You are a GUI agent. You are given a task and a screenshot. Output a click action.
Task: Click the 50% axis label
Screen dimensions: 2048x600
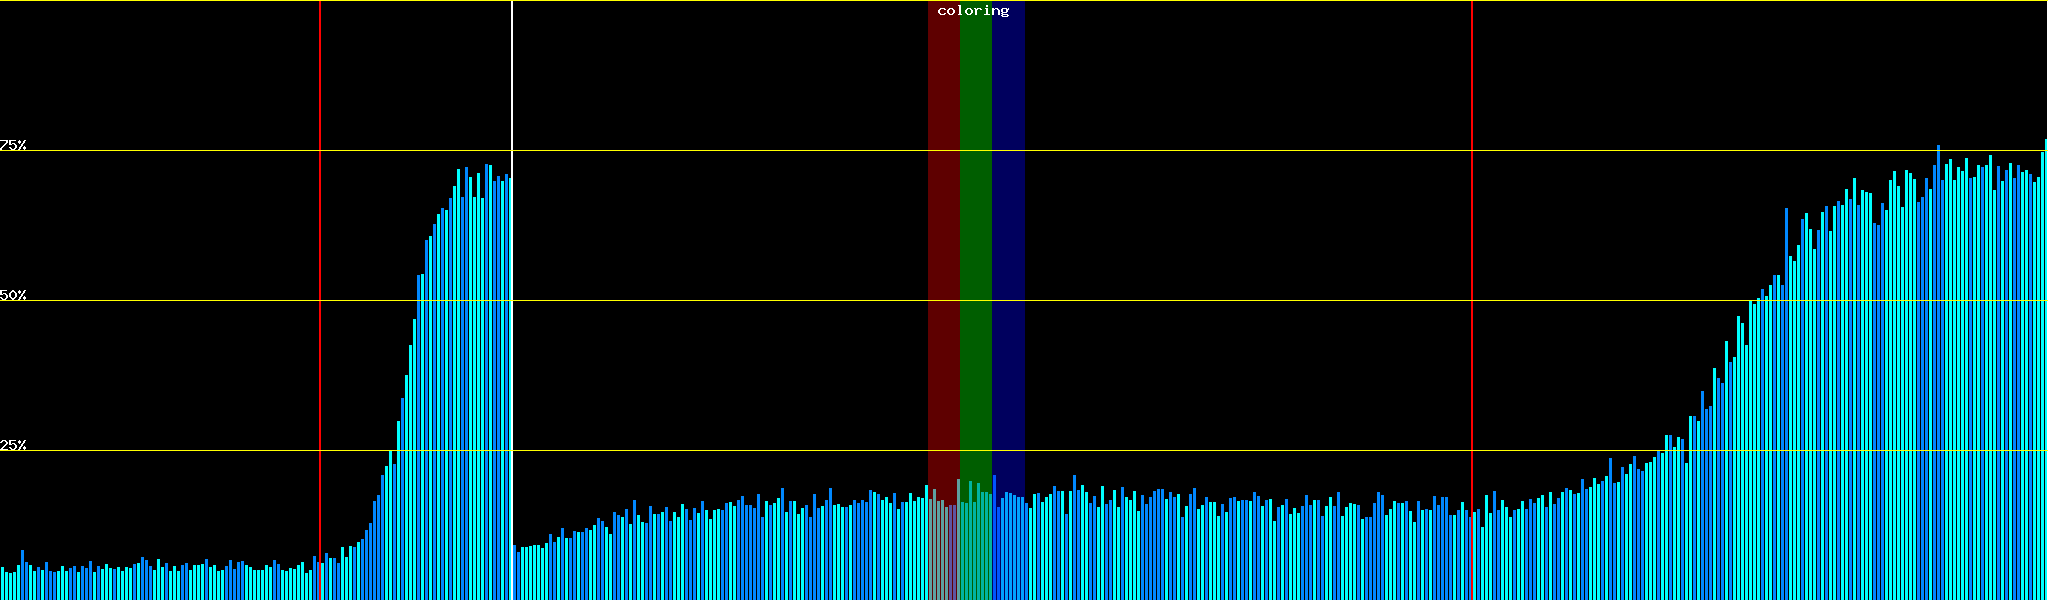pyautogui.click(x=13, y=295)
